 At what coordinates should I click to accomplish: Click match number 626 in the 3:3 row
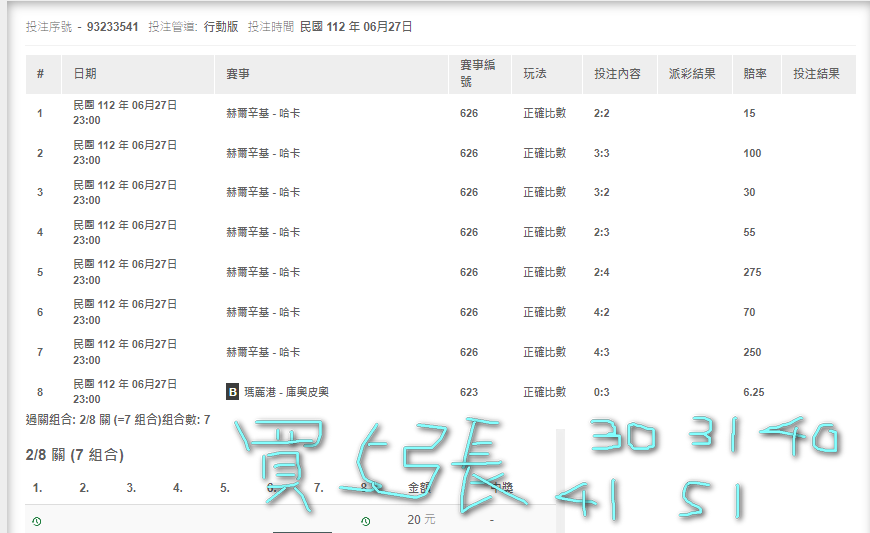[469, 153]
